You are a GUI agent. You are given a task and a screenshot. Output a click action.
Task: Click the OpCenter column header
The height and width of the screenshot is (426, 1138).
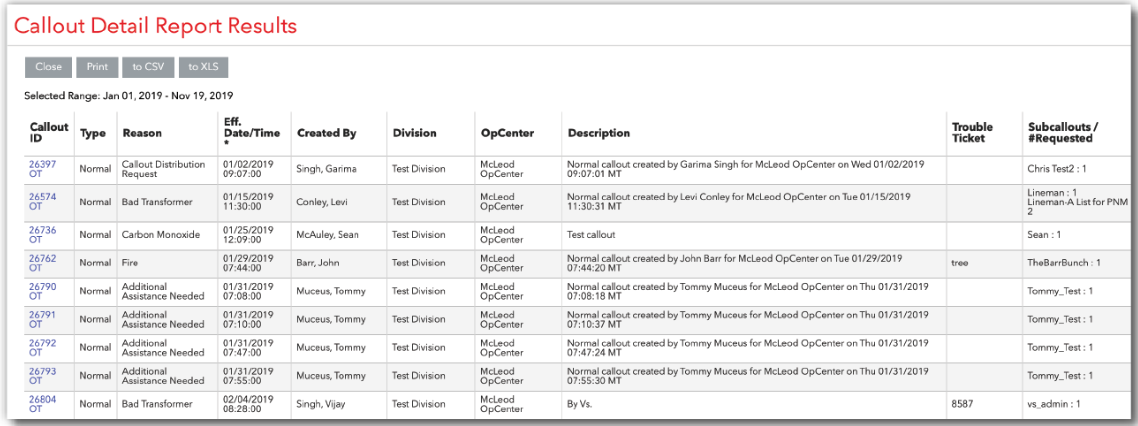pos(506,133)
